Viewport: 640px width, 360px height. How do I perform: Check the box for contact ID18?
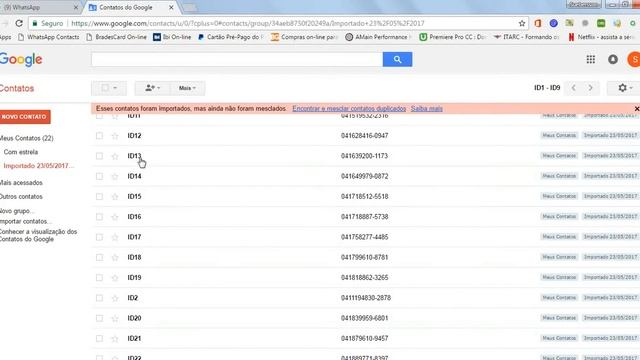click(99, 257)
